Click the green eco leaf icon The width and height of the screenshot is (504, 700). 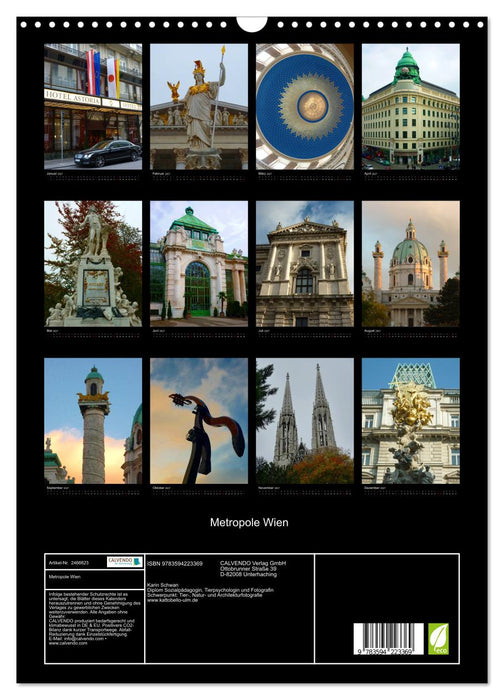tap(438, 639)
